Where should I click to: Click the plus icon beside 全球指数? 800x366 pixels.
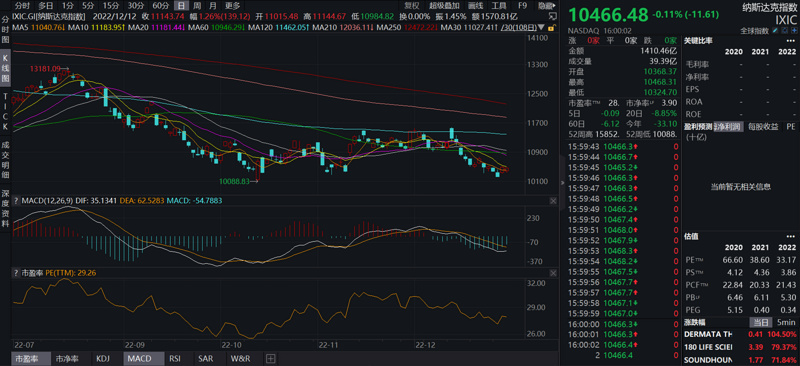(x=794, y=30)
